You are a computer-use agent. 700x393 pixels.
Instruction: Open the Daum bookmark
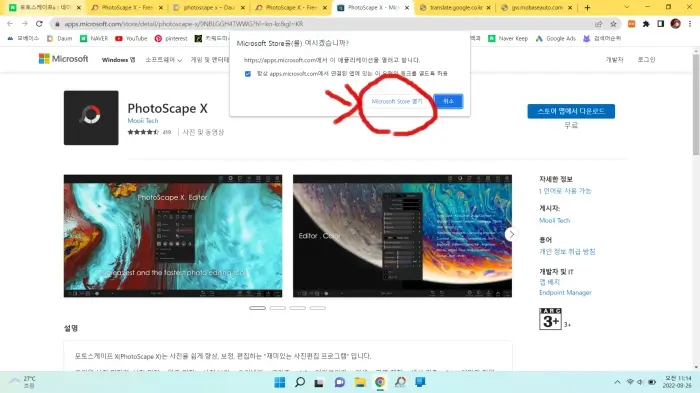coord(60,38)
